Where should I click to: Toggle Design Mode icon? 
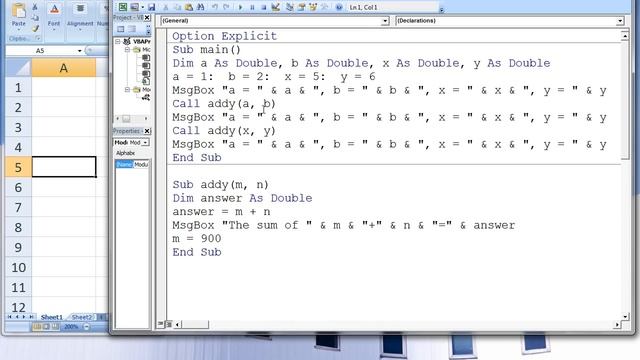coord(276,7)
